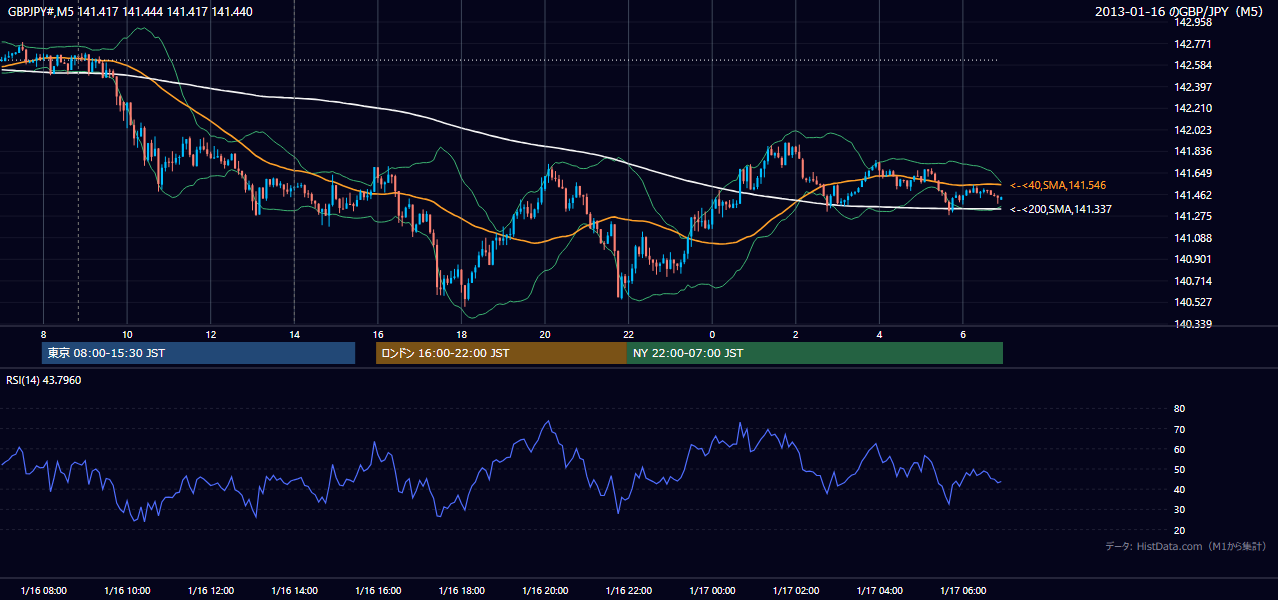Click hour mark 6 under price chart

click(963, 334)
